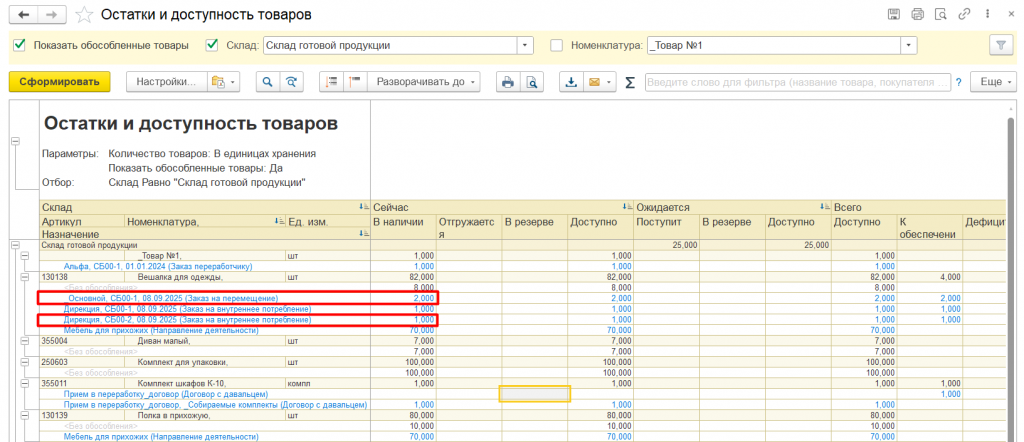Open the Еще menu dropdown

(993, 82)
